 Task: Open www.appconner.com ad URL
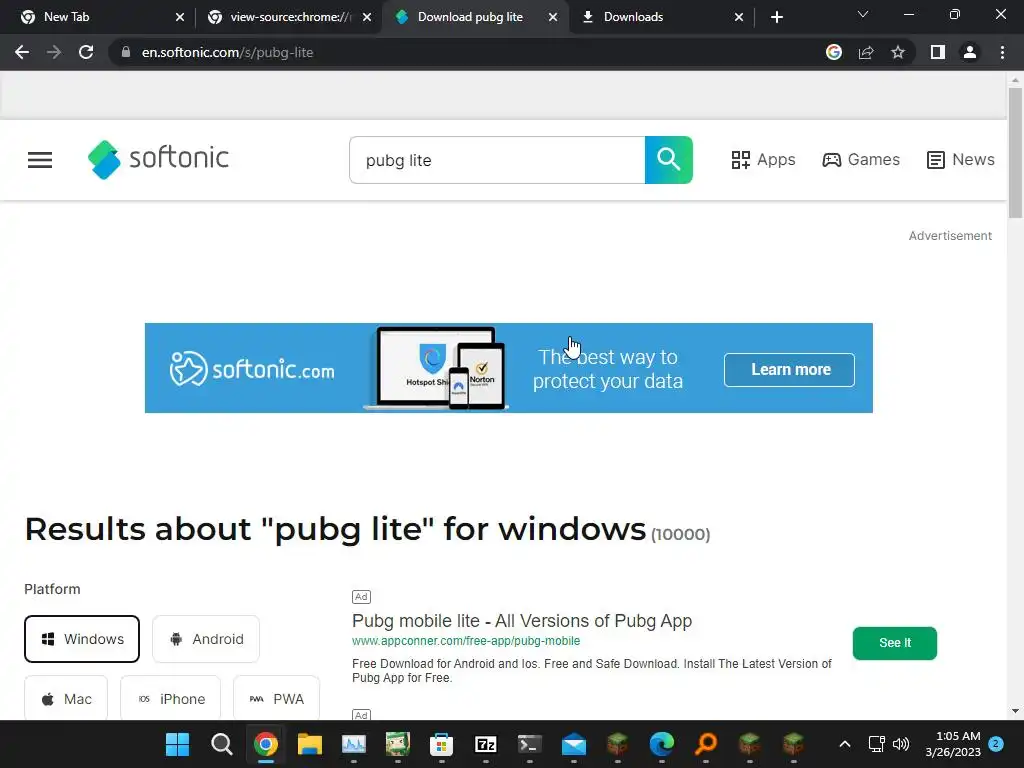pos(466,641)
